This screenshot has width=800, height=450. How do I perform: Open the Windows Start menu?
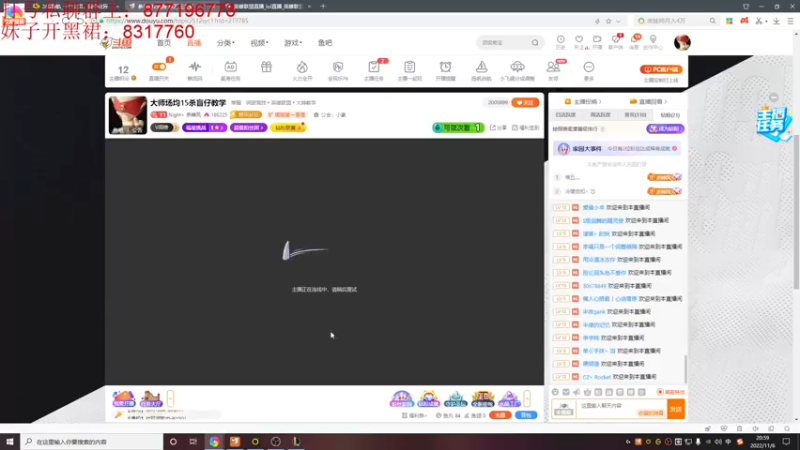coord(10,441)
